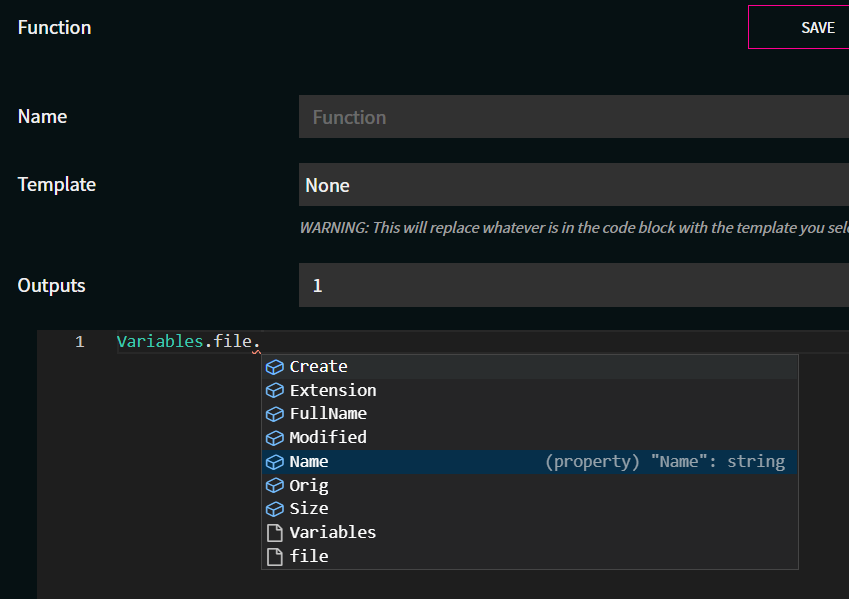Insert the Name property suggestion
The image size is (849, 599).
tap(530, 461)
